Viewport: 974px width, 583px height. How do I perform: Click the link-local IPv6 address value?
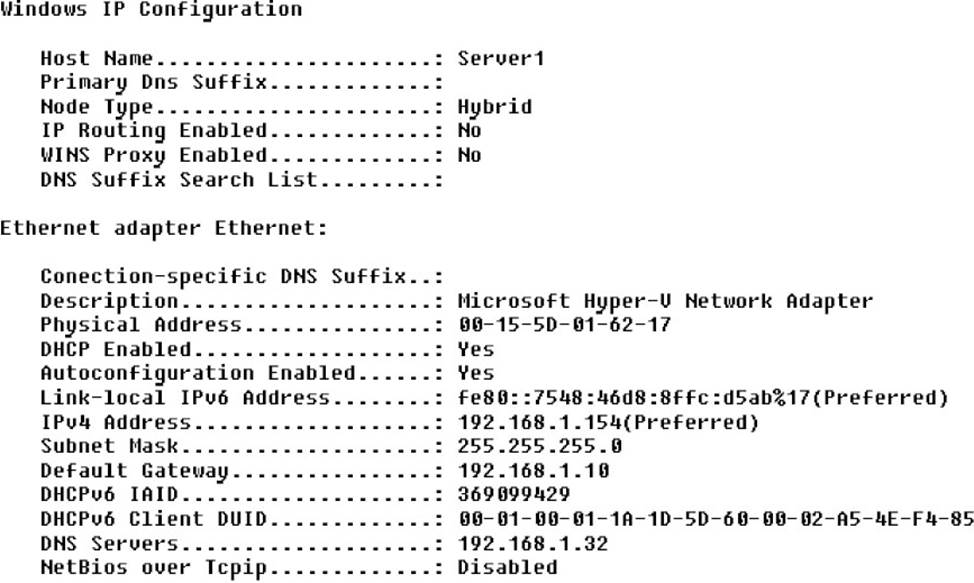[702, 398]
